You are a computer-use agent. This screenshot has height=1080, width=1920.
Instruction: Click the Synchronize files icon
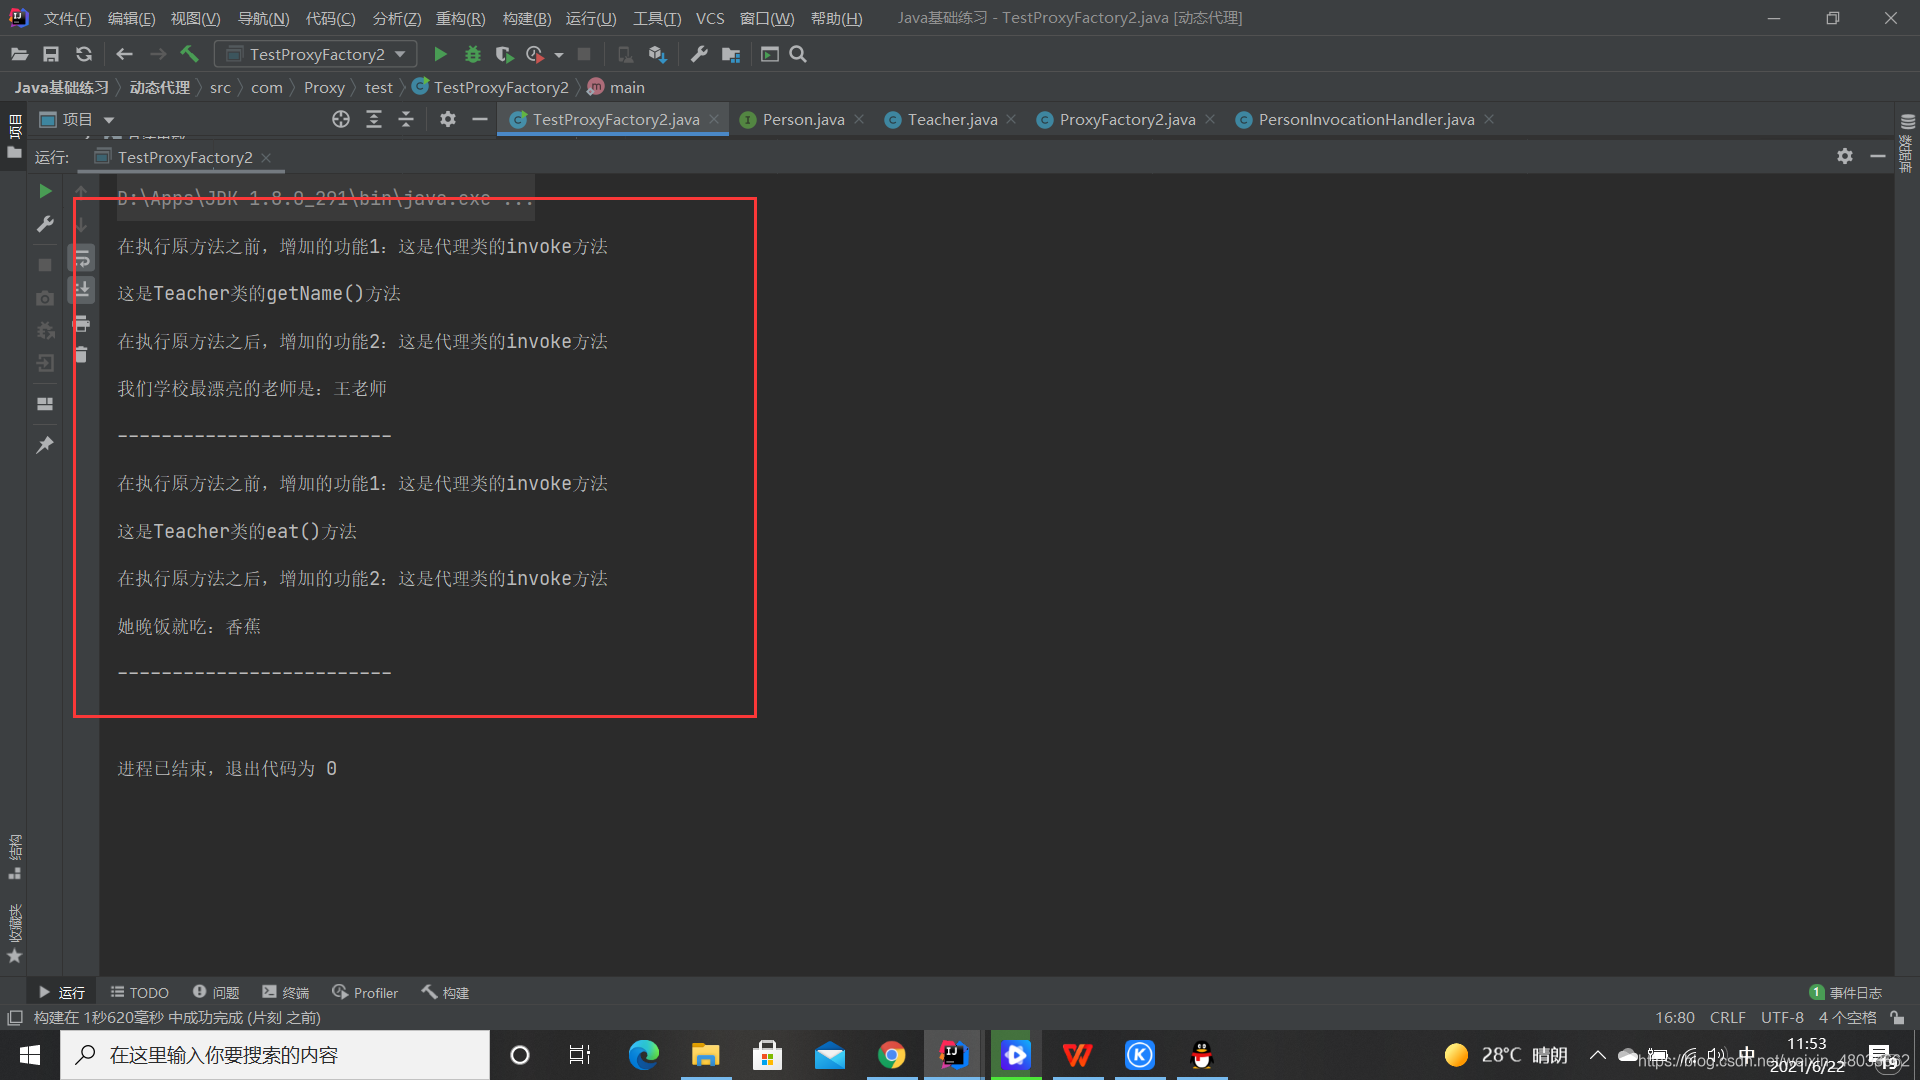[x=82, y=54]
